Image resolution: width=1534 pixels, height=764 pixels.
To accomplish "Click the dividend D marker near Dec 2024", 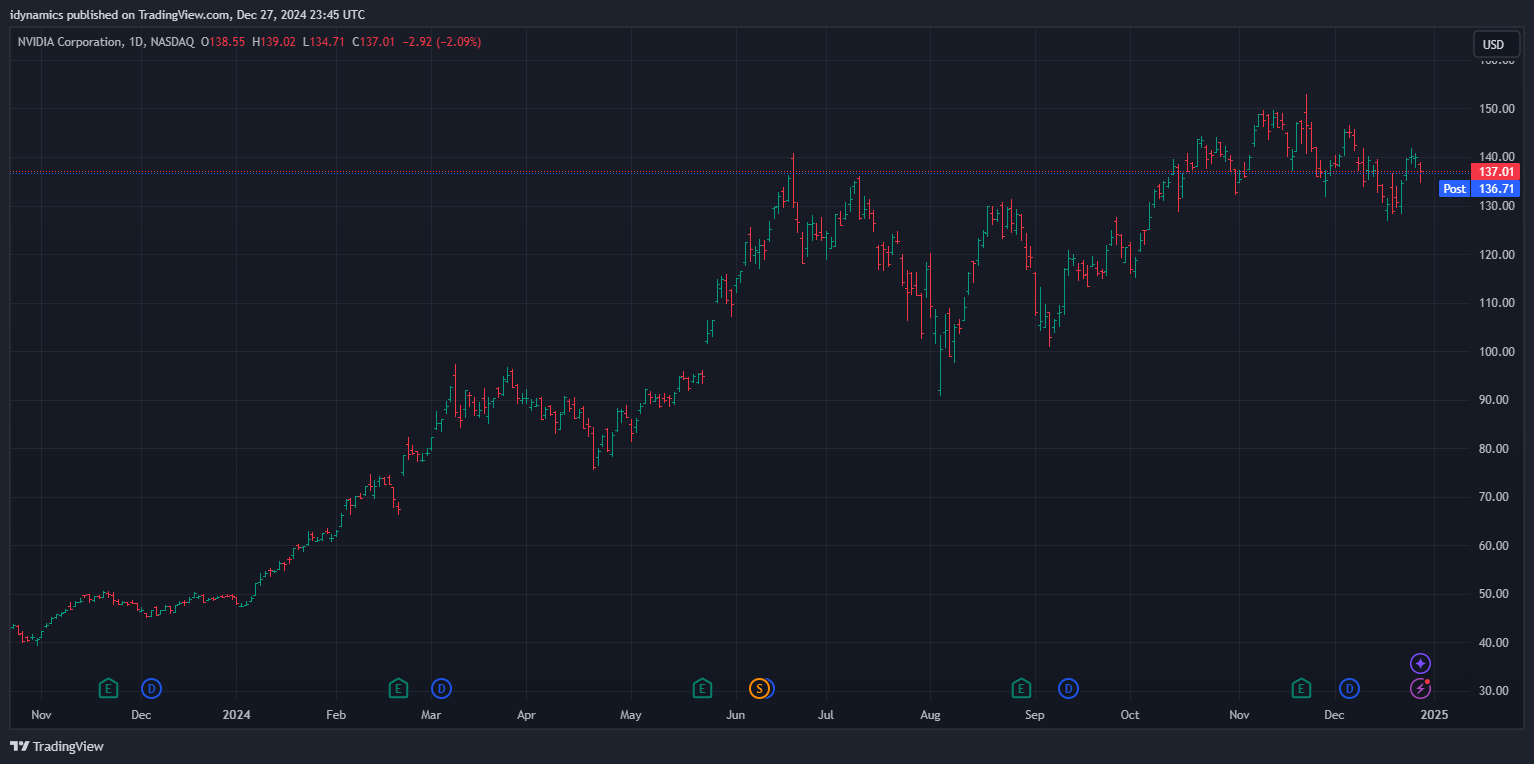I will point(1350,688).
